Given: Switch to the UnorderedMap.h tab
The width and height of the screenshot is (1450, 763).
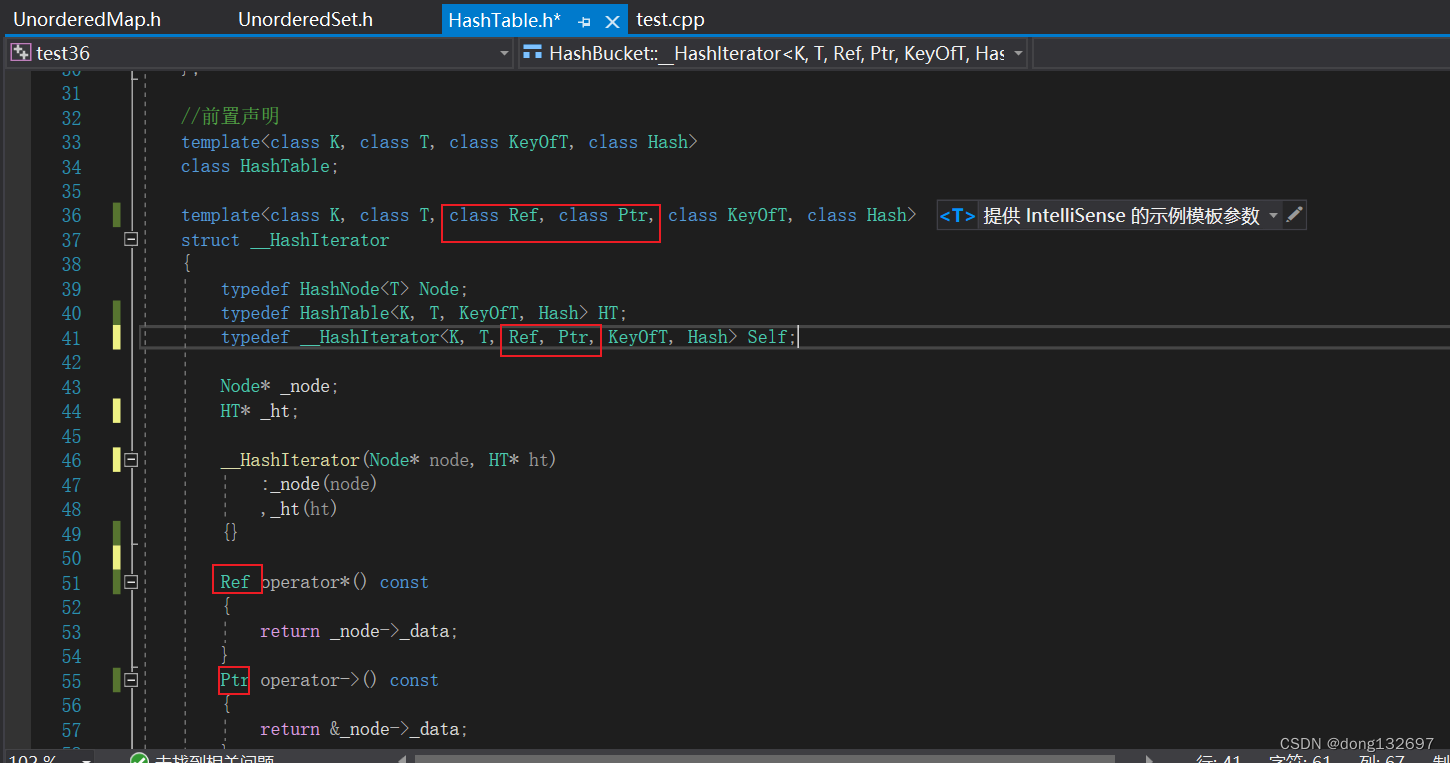Looking at the screenshot, I should click(x=87, y=19).
